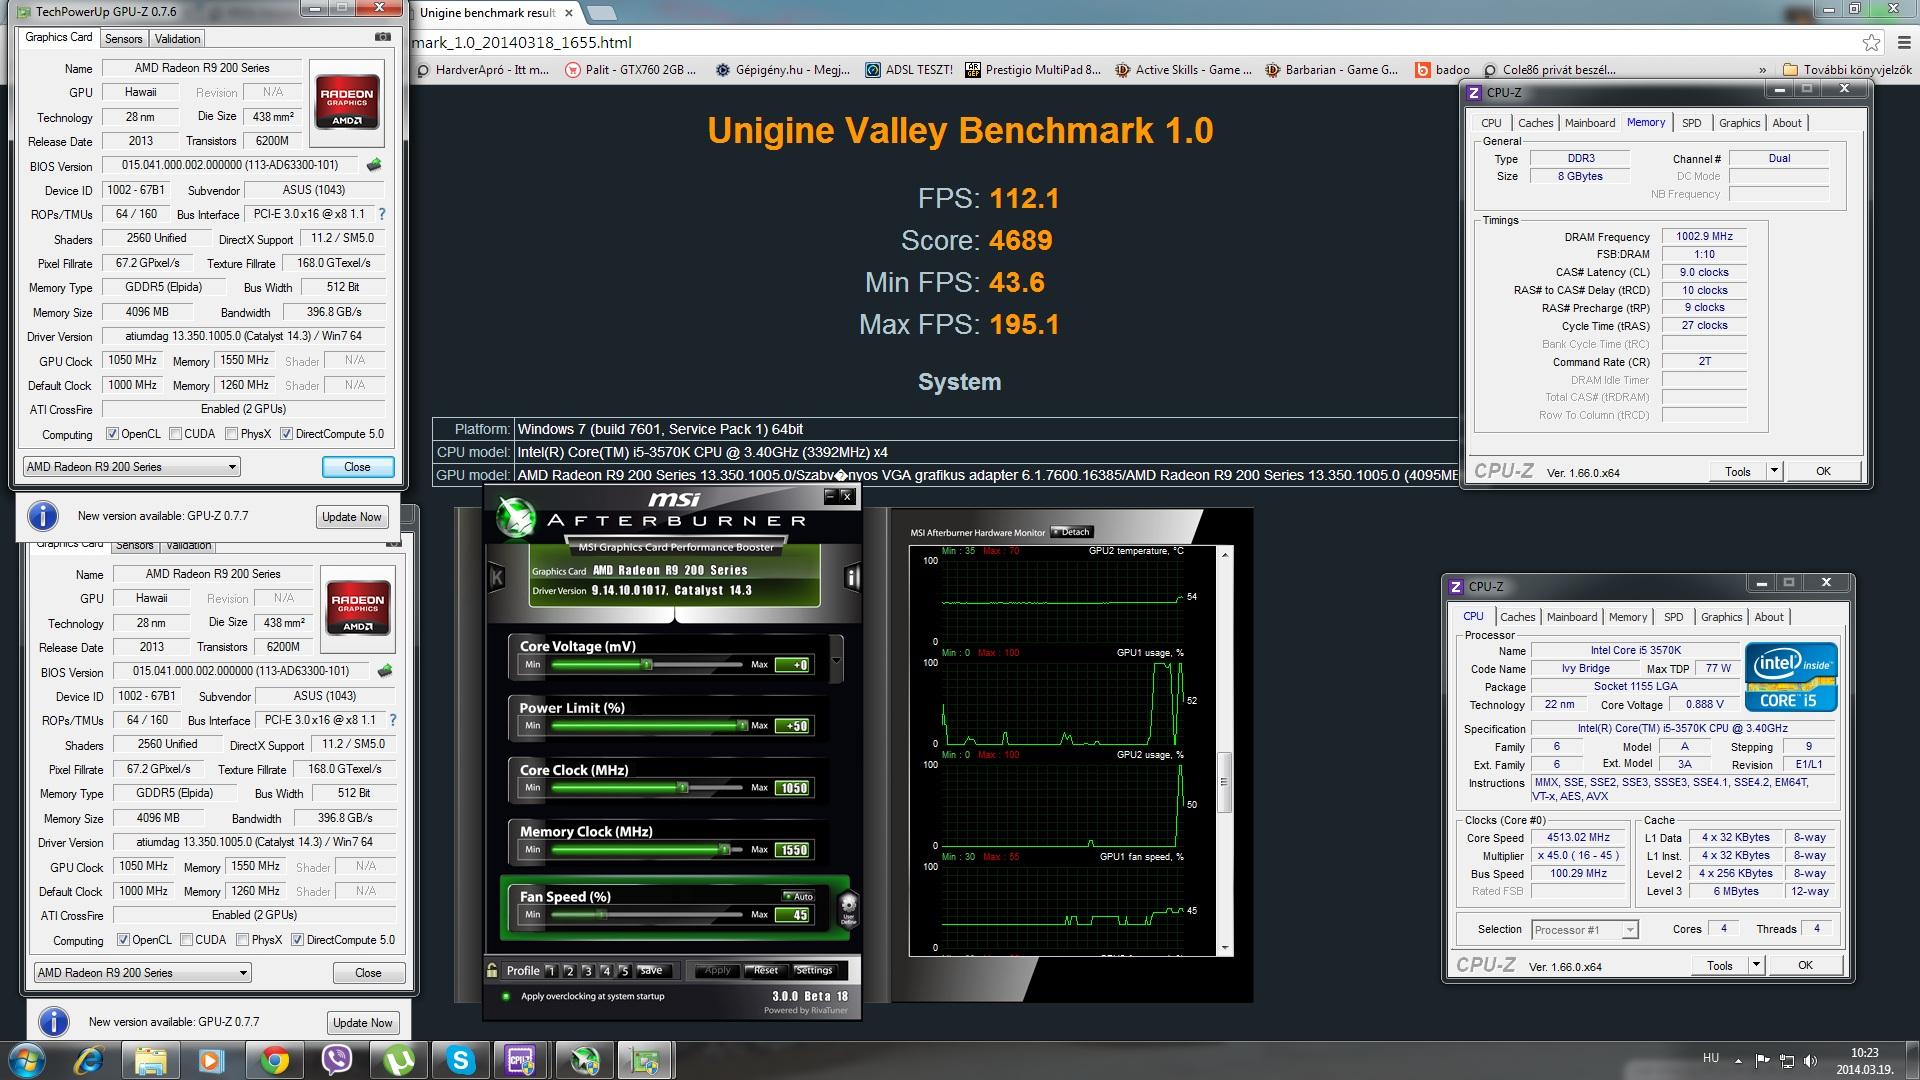Screen dimensions: 1920x1080
Task: Click the MSI Afterburner dragon logo
Action: coord(517,518)
